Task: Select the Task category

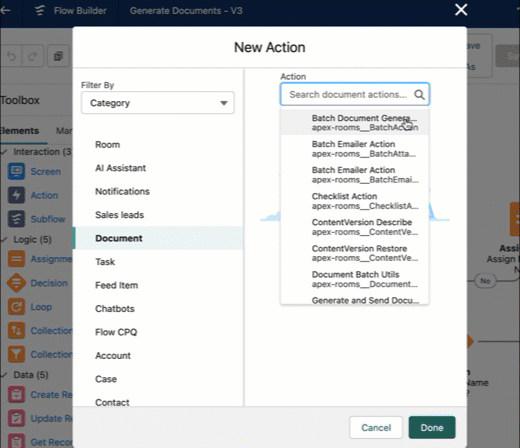Action: (x=158, y=262)
